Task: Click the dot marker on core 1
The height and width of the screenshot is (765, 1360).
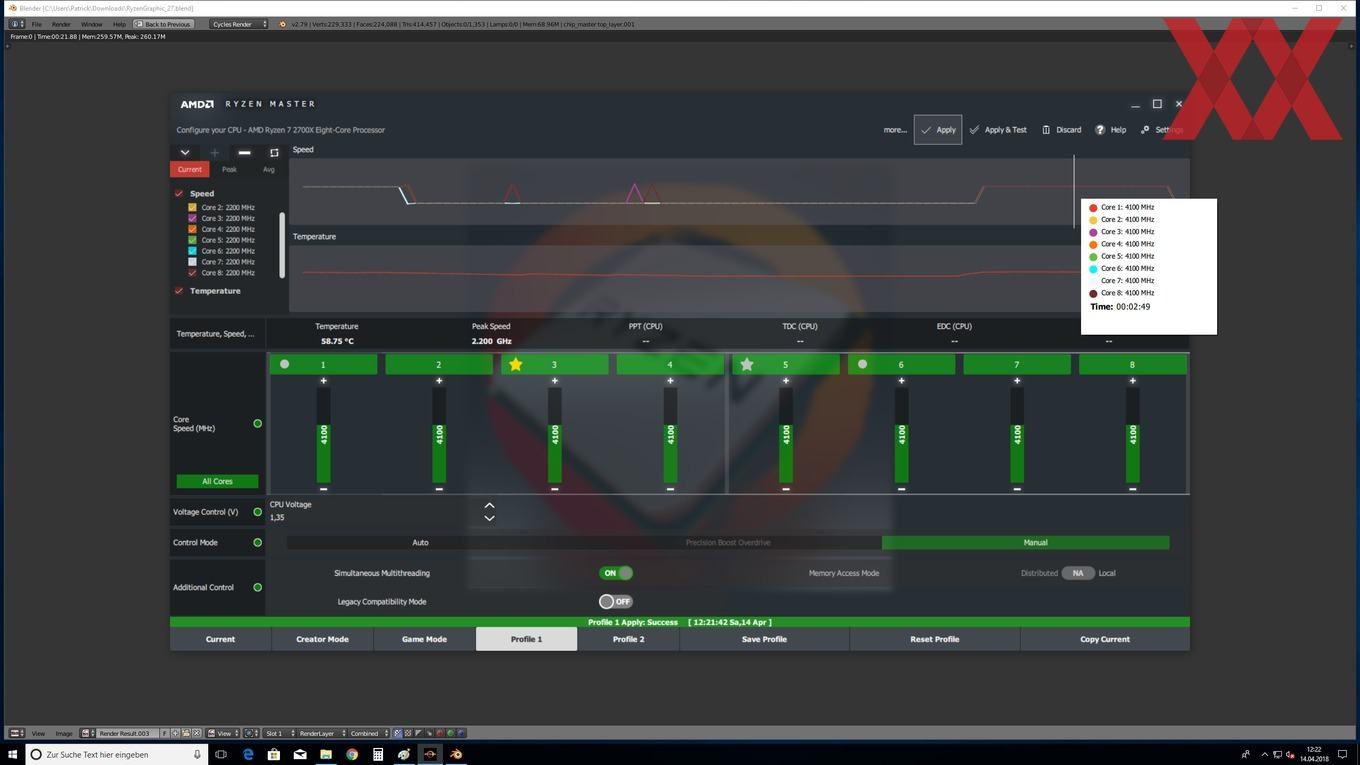Action: (285, 364)
